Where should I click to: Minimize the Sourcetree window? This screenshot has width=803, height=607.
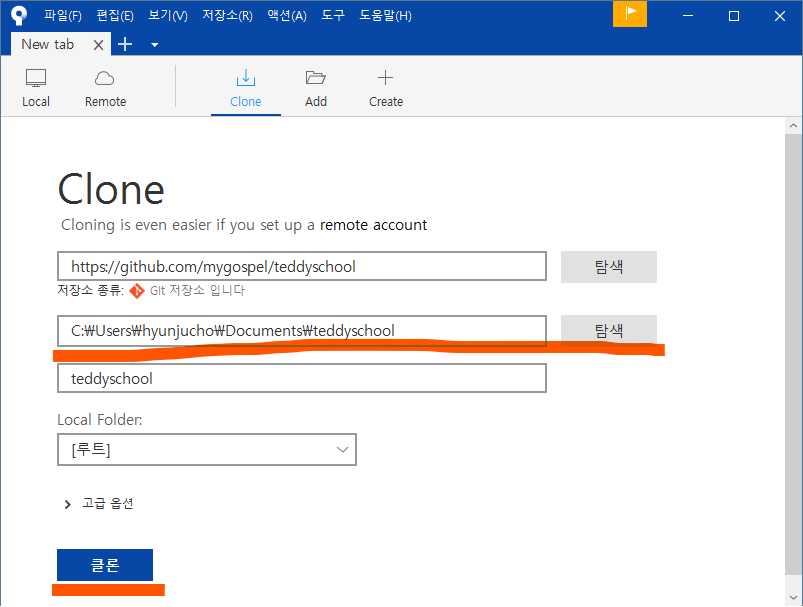click(688, 16)
